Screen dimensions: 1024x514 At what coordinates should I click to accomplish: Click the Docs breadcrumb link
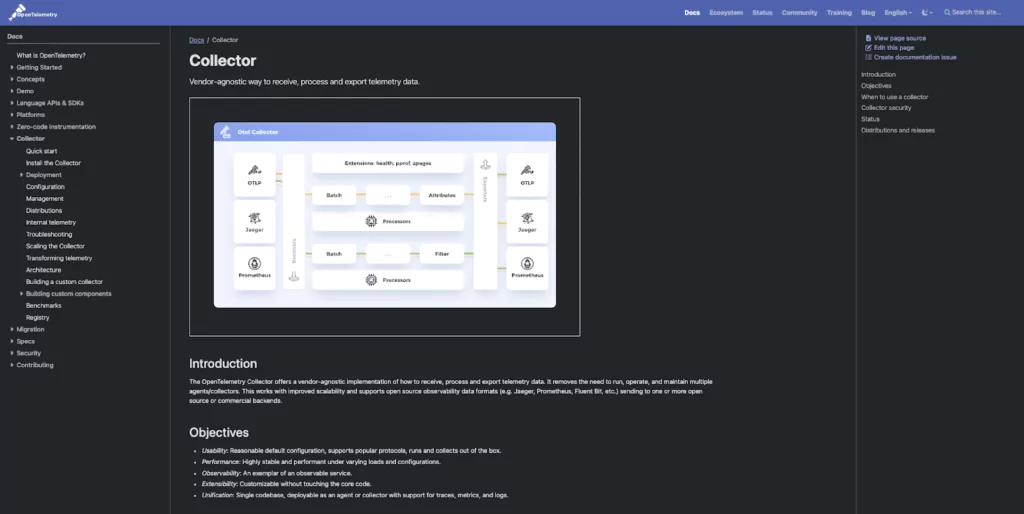(197, 40)
